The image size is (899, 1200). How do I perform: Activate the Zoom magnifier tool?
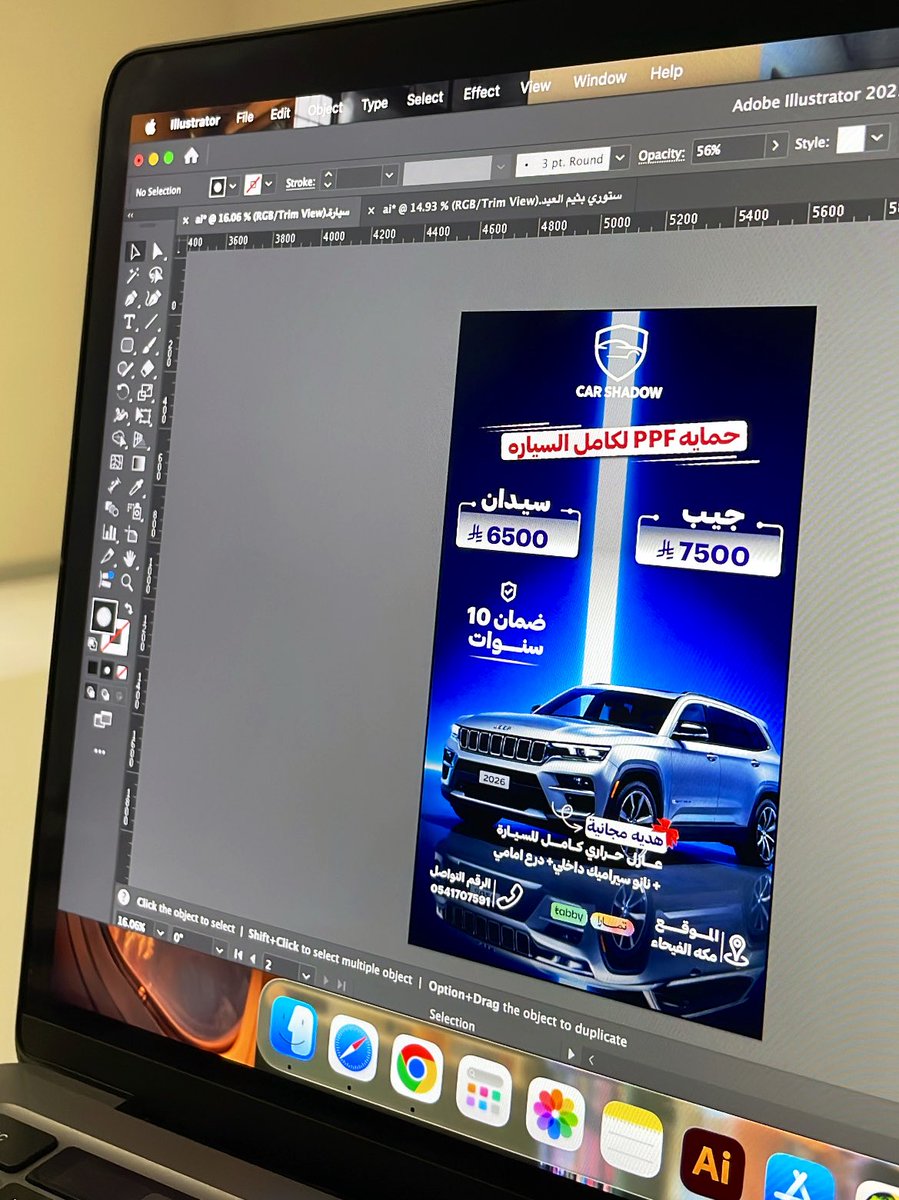(128, 581)
